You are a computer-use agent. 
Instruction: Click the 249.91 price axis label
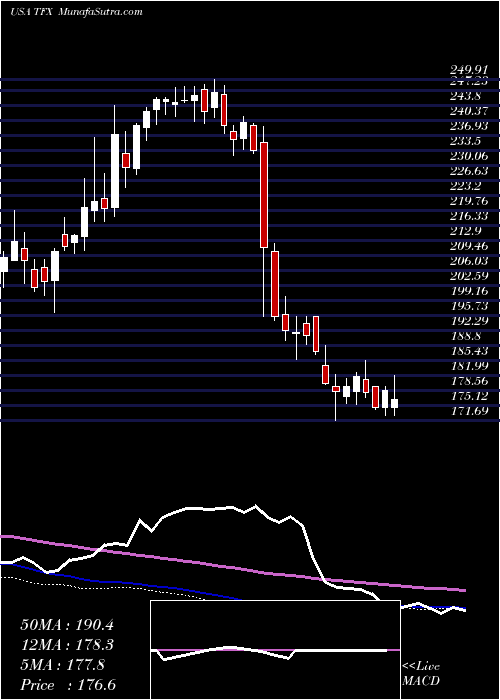[468, 70]
